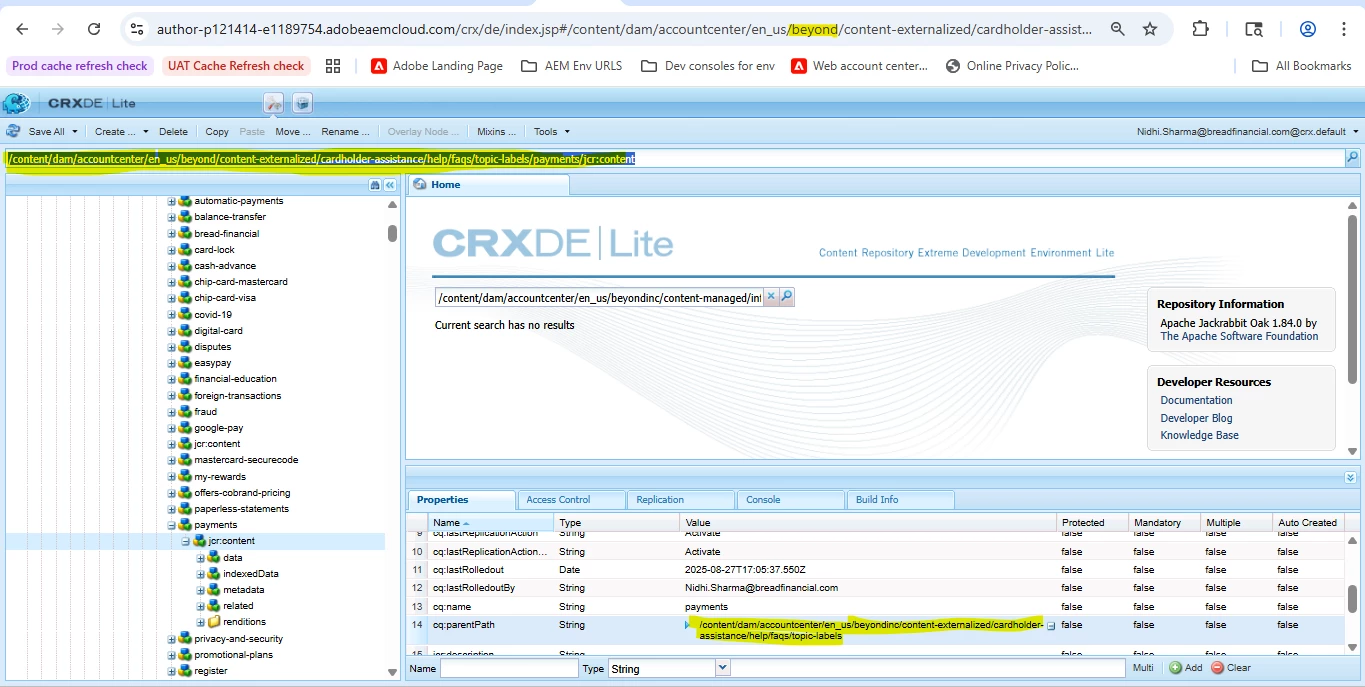
Task: Click the tree panel vertical scrollbar thumb
Action: click(x=393, y=233)
